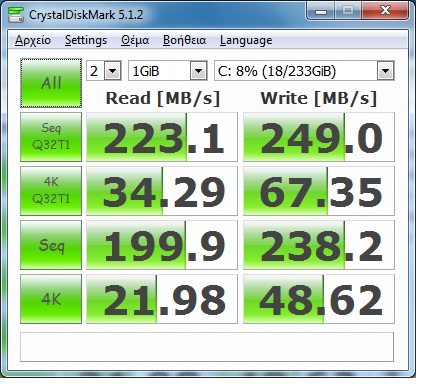
Task: Run the Seq test button
Action: click(51, 245)
